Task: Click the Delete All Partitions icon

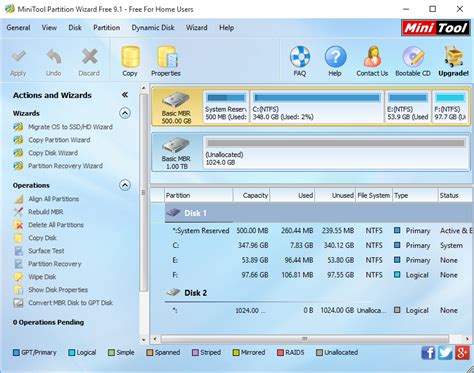Action: tap(19, 225)
